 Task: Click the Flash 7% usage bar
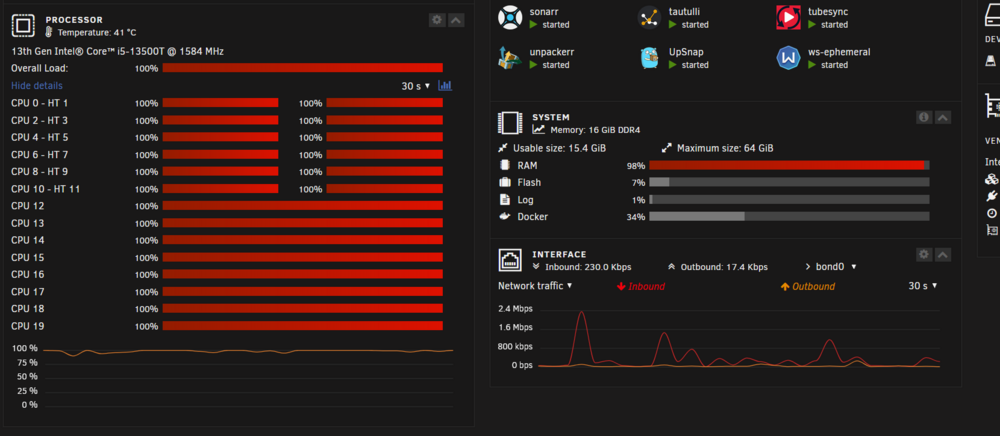[x=789, y=182]
